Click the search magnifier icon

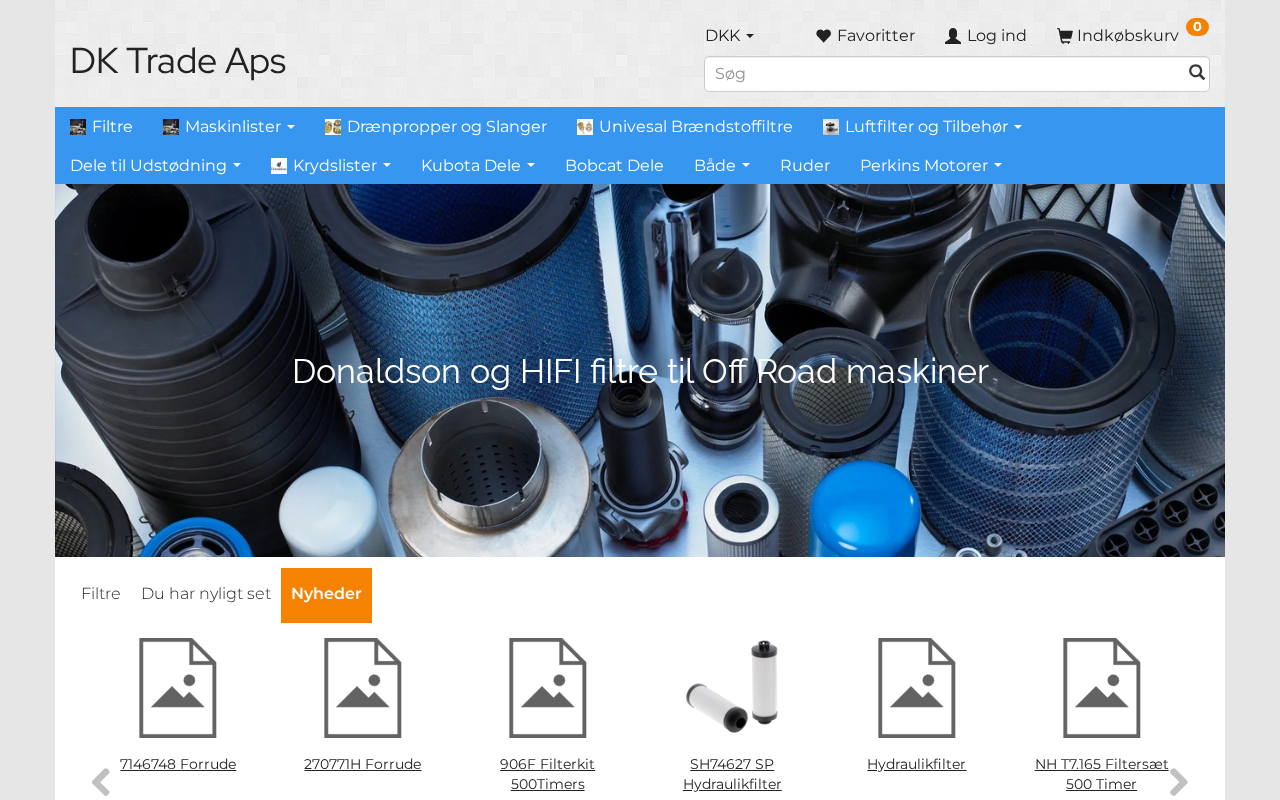(x=1196, y=73)
